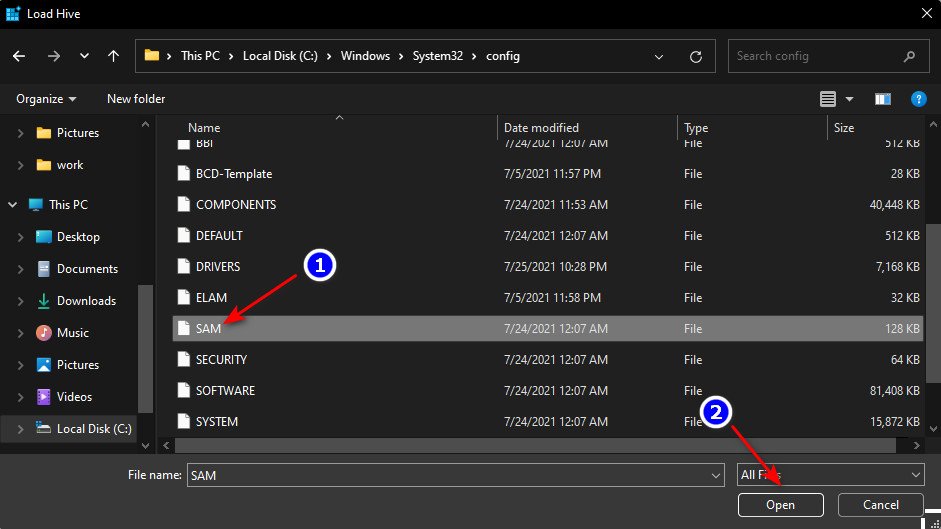941x529 pixels.
Task: Sort files by Date modified column
Action: pyautogui.click(x=541, y=128)
